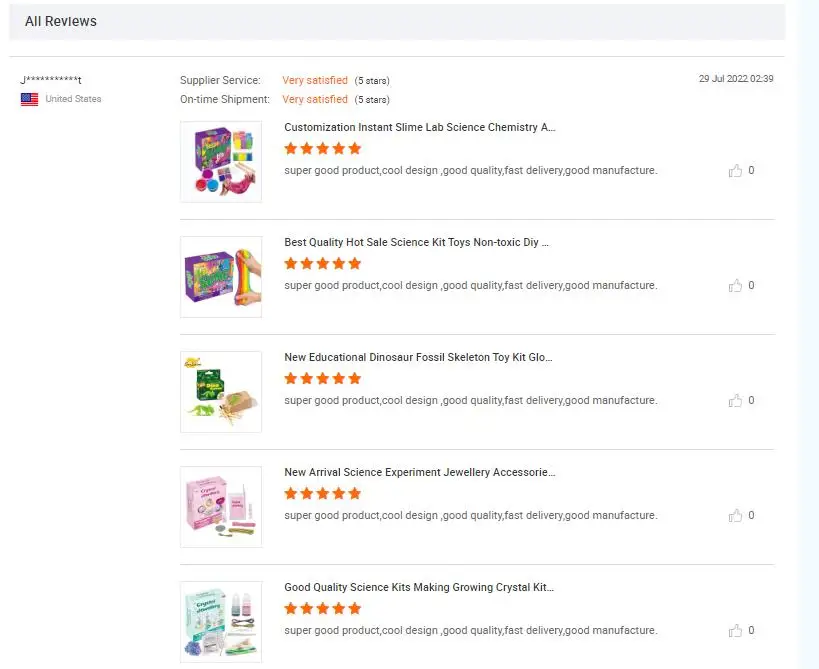View the slime lab product thumbnail

221,162
